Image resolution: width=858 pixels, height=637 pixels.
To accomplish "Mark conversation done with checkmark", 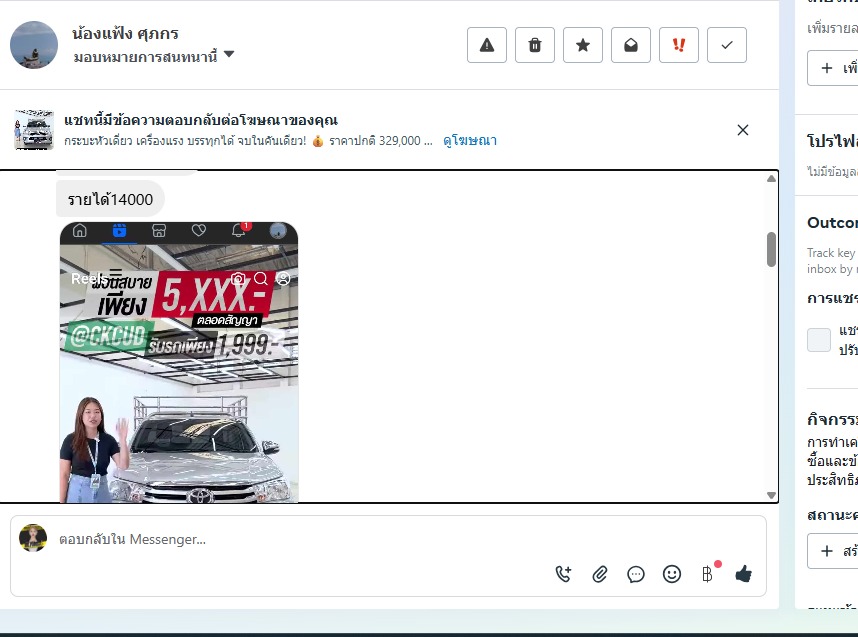I will [x=727, y=45].
